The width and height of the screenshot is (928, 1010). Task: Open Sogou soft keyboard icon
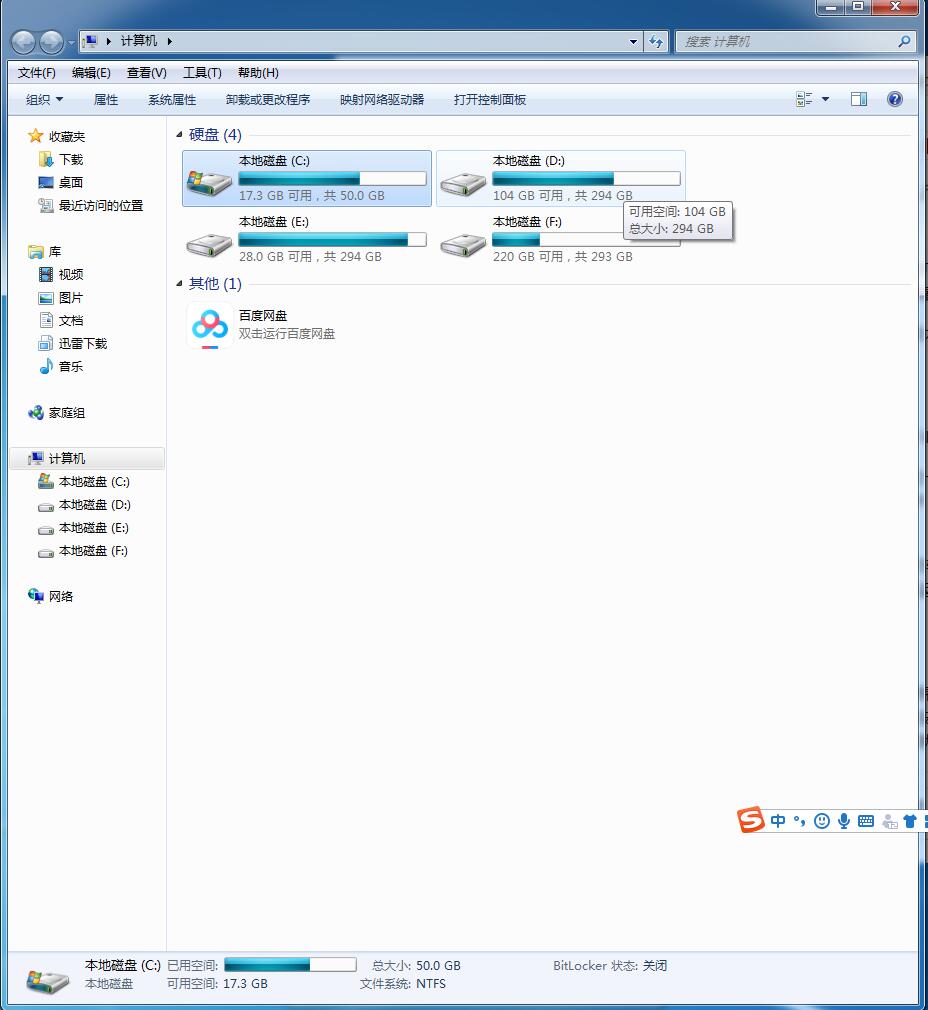[x=866, y=821]
